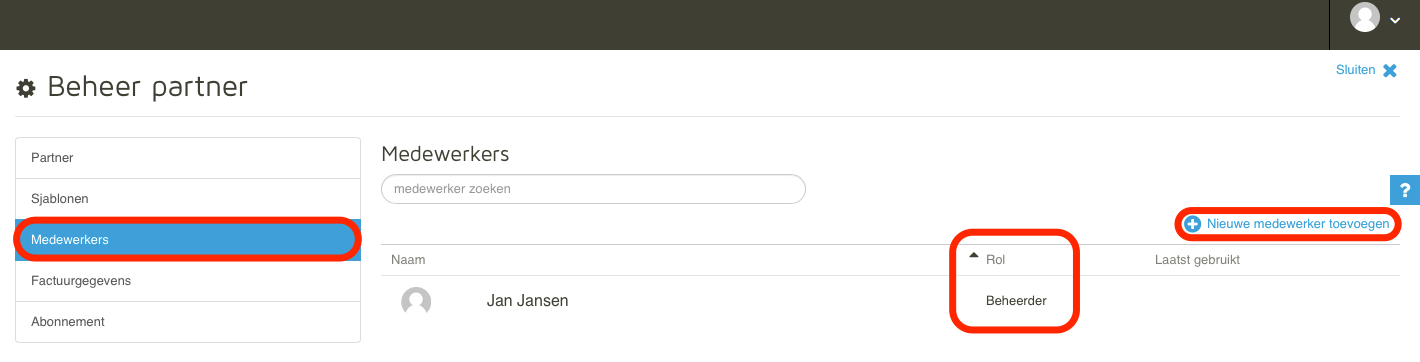This screenshot has width=1420, height=362.
Task: Select the Medewerkers menu item
Action: [188, 240]
